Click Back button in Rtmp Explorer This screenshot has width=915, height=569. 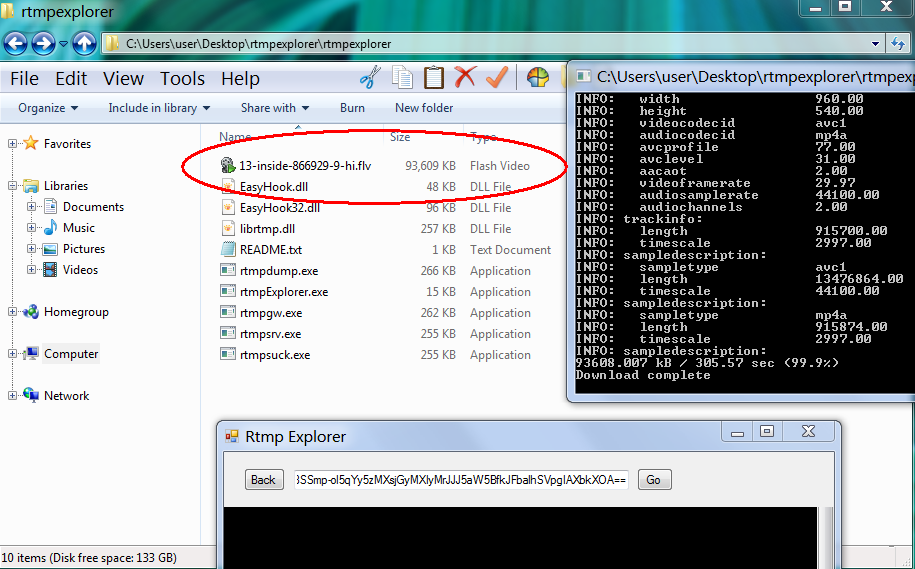(264, 480)
